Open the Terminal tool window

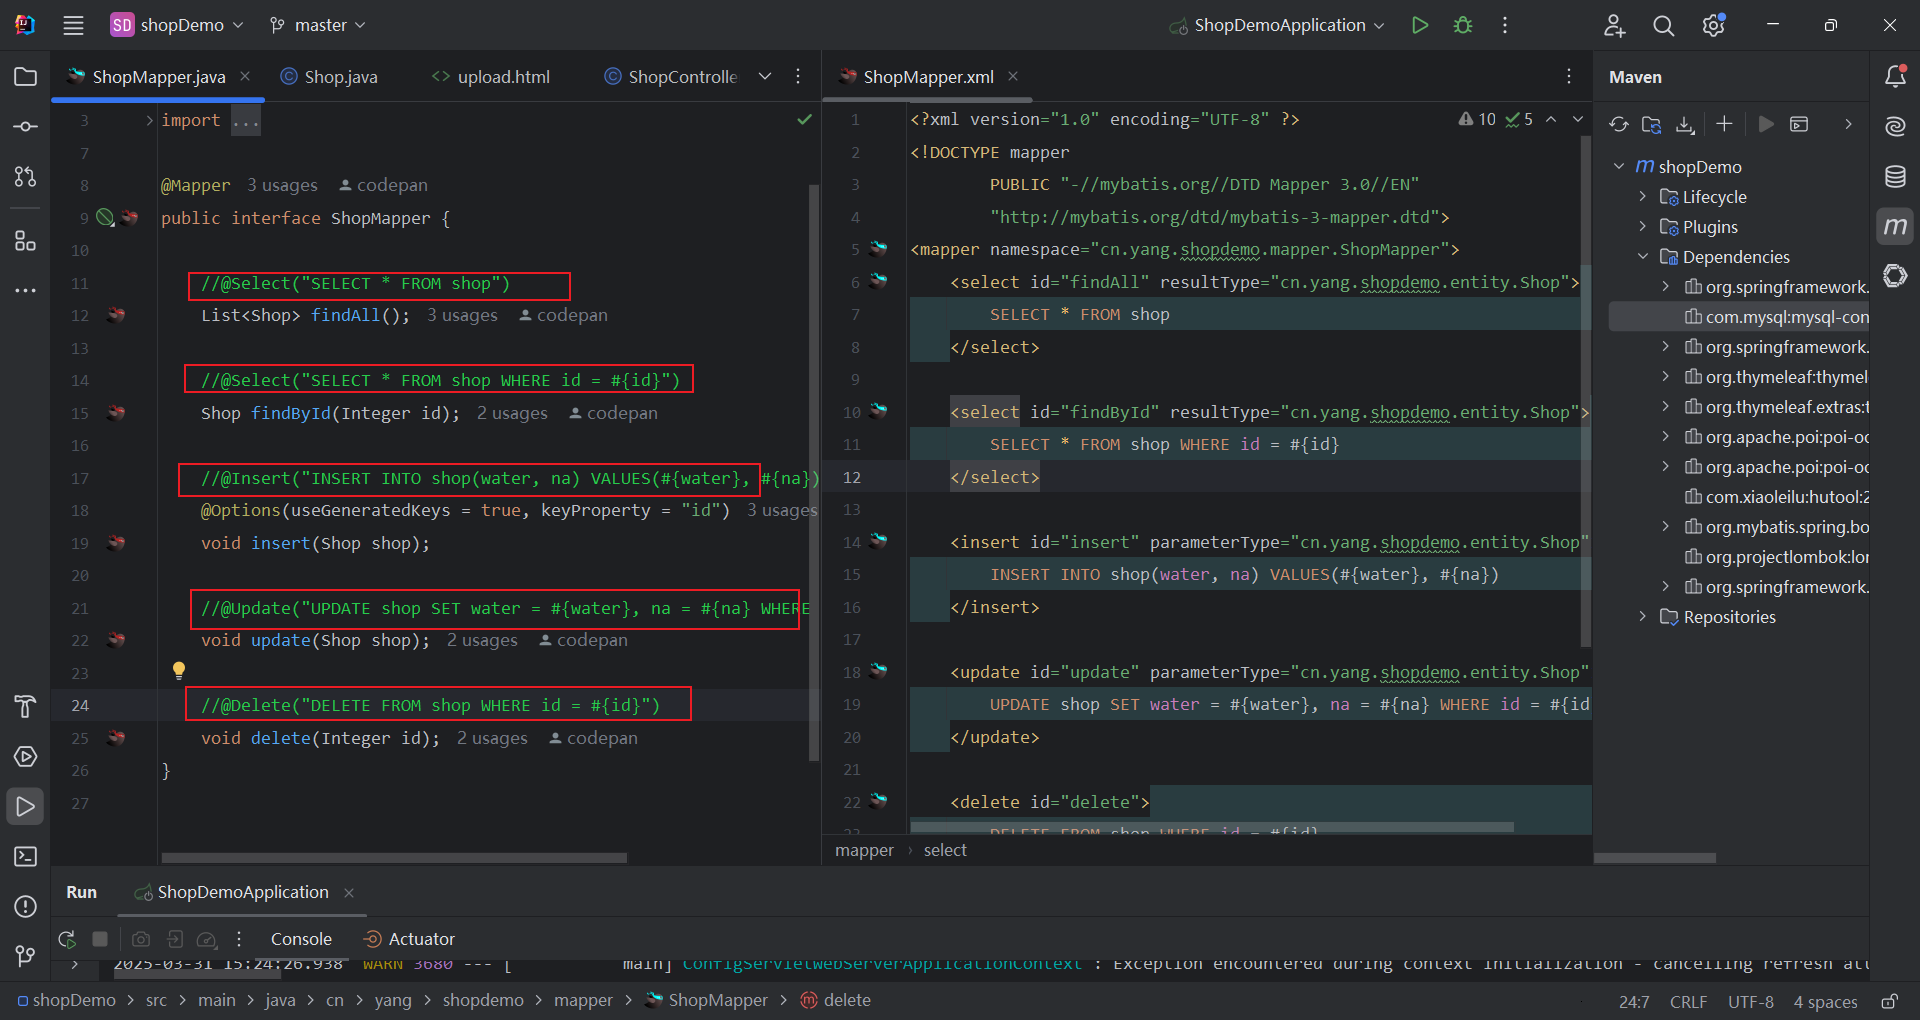point(26,857)
